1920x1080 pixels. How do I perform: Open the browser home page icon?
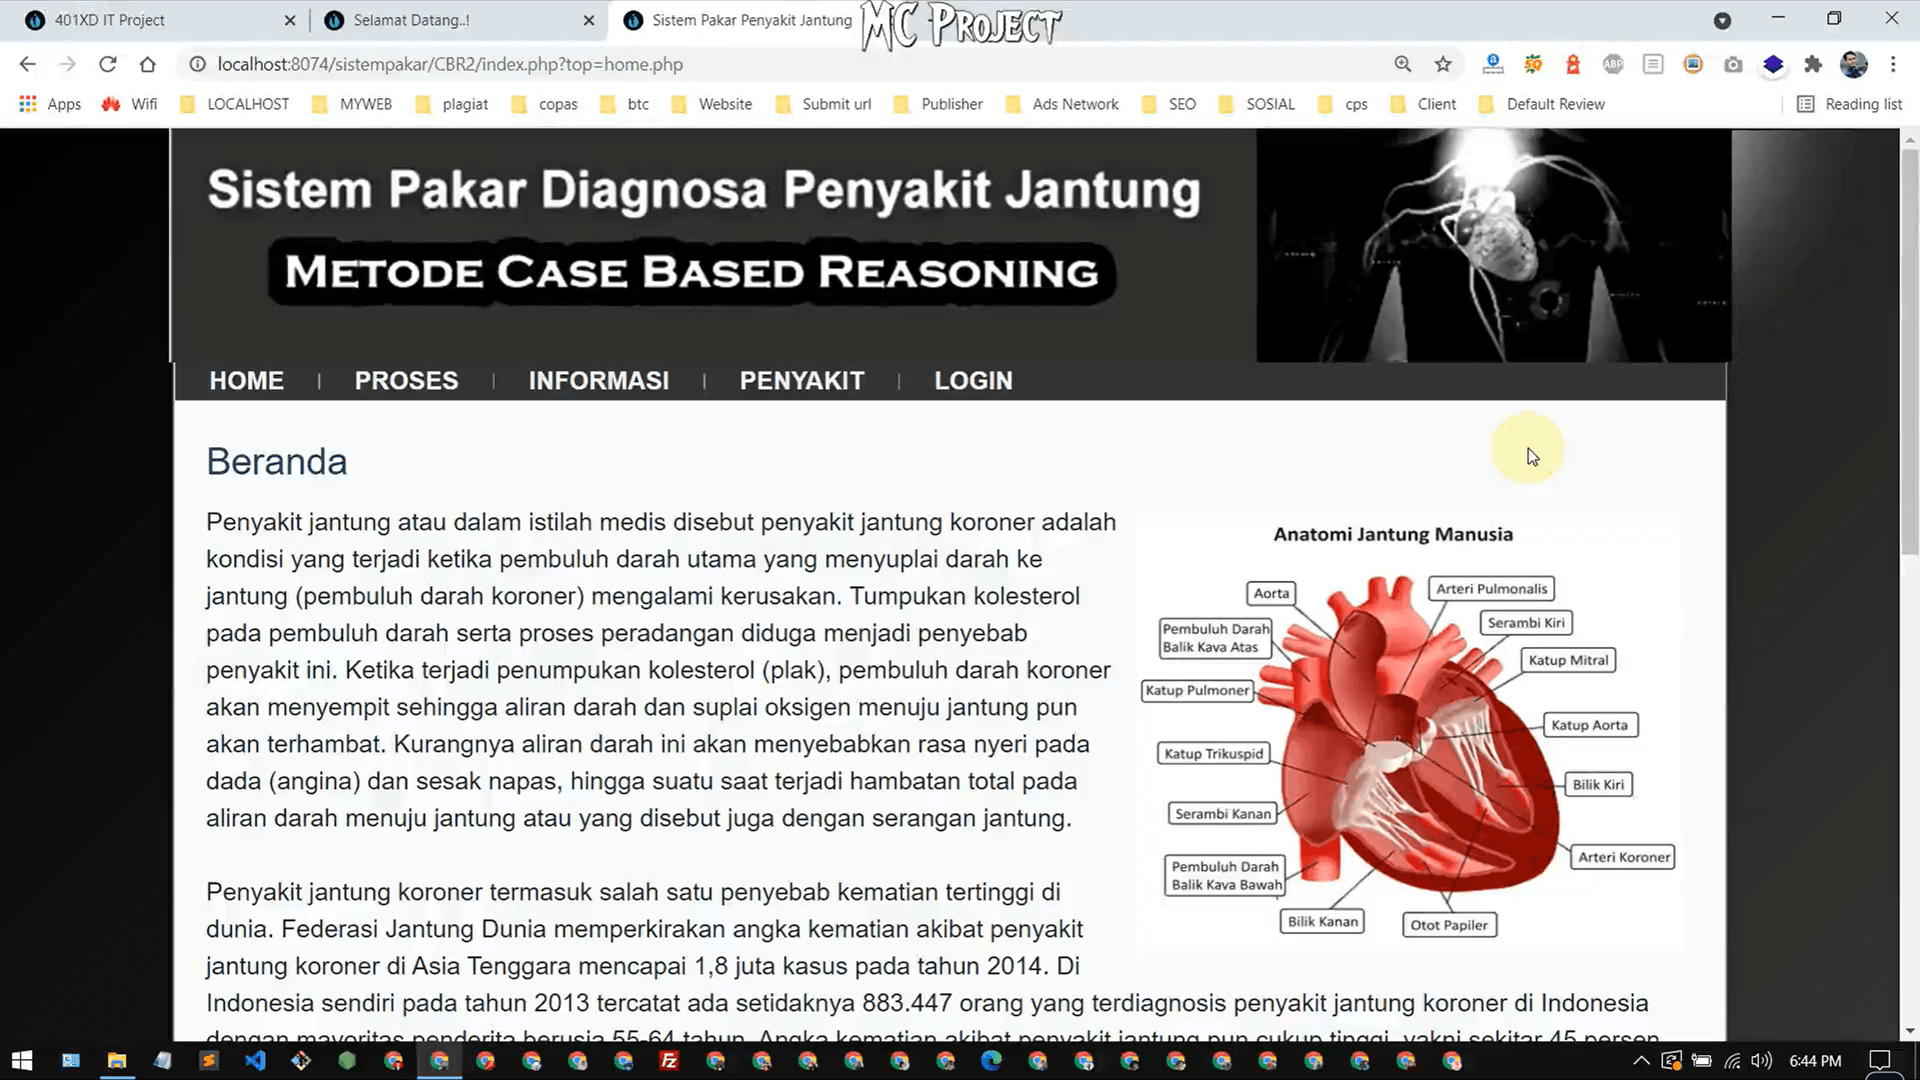tap(148, 64)
